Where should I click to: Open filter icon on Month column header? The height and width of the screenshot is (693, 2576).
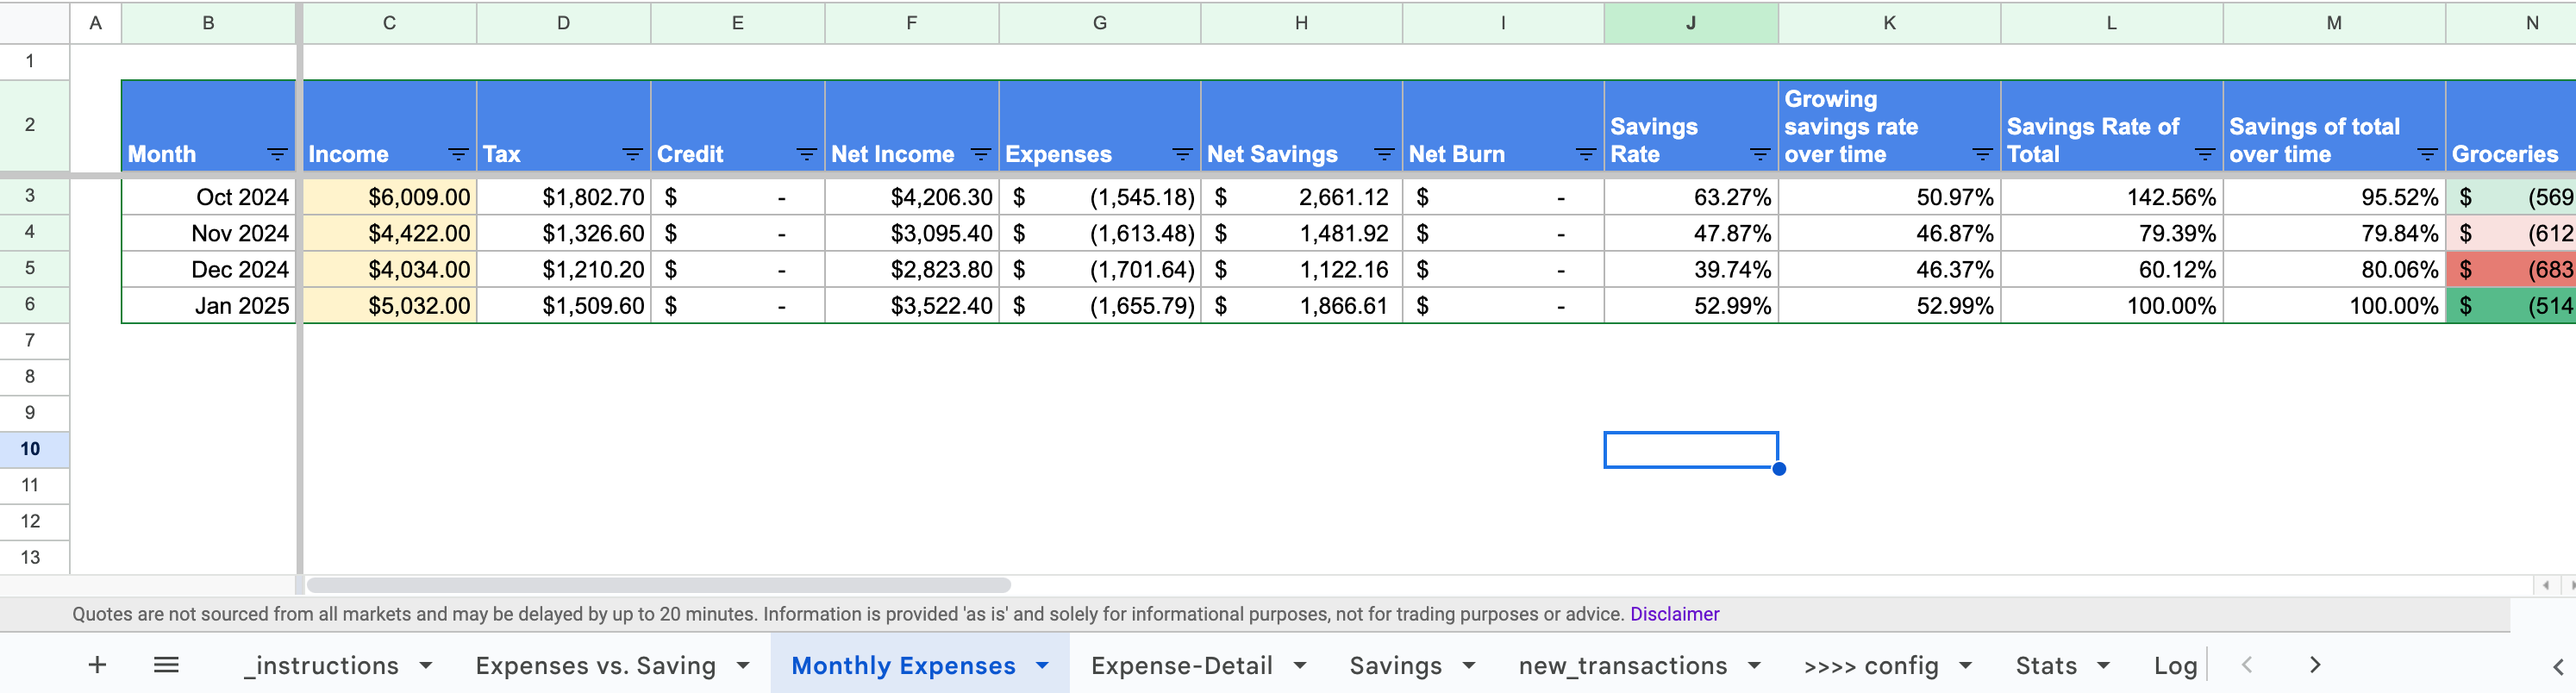coord(277,154)
